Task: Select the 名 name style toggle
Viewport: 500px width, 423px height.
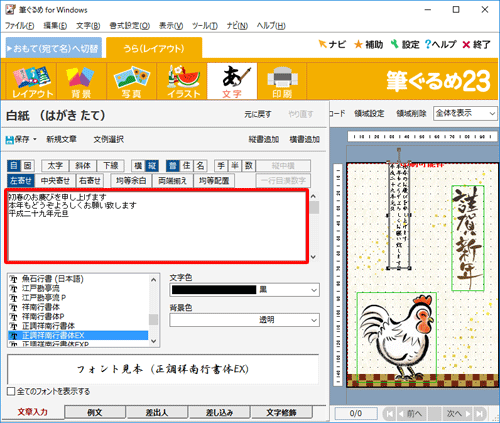Action: coord(200,166)
